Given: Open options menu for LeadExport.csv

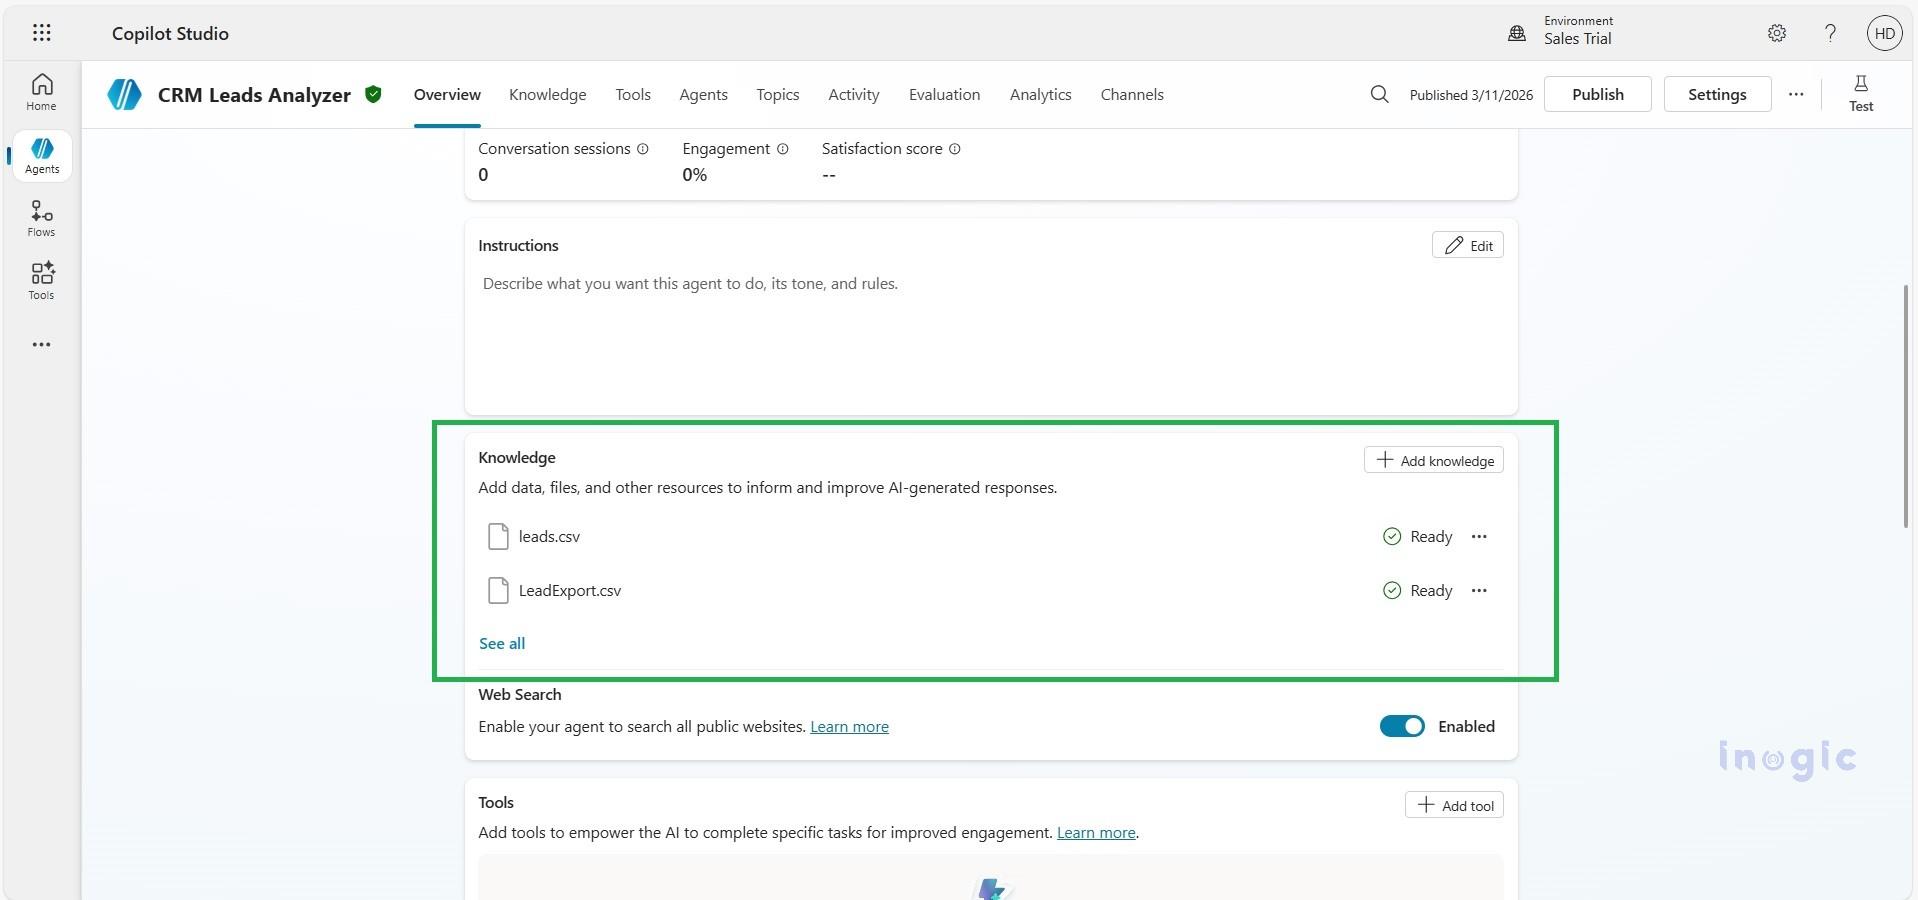Looking at the screenshot, I should coord(1480,590).
